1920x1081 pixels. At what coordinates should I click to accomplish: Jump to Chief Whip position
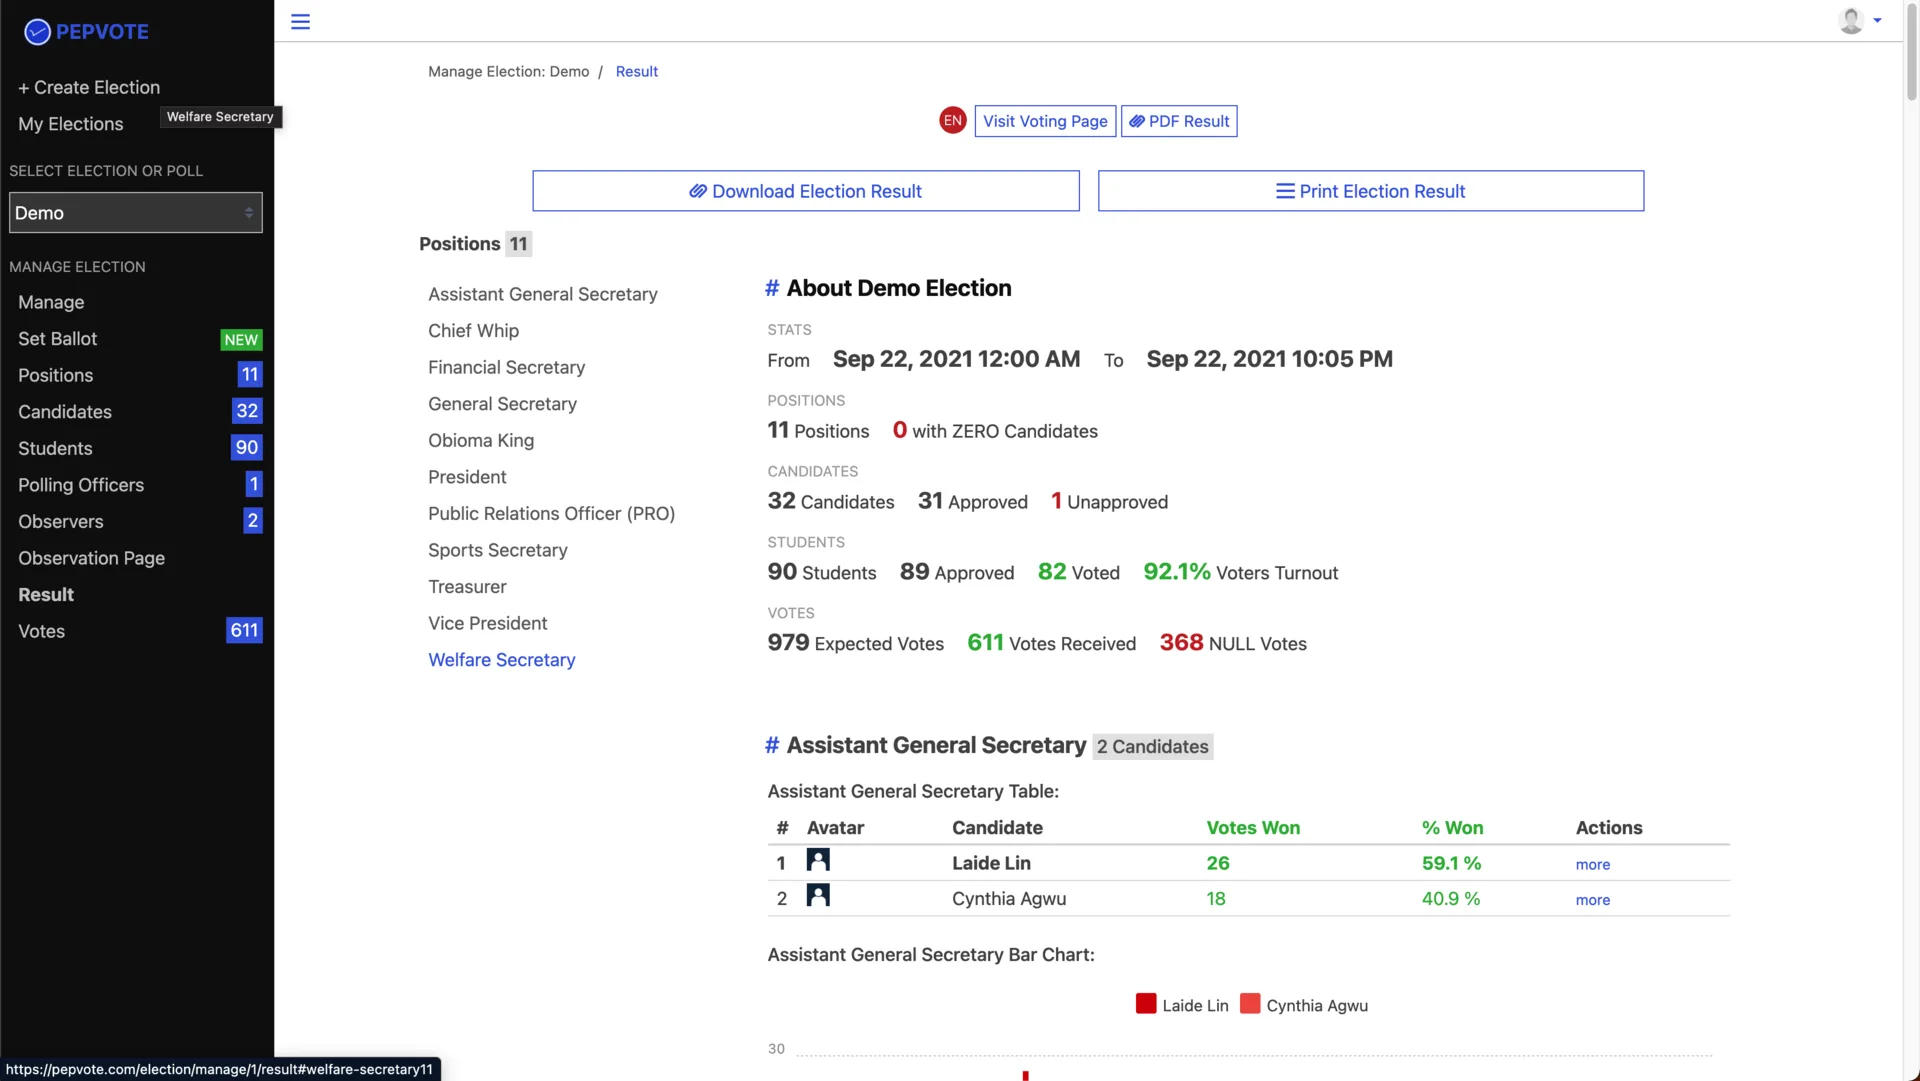pos(474,331)
